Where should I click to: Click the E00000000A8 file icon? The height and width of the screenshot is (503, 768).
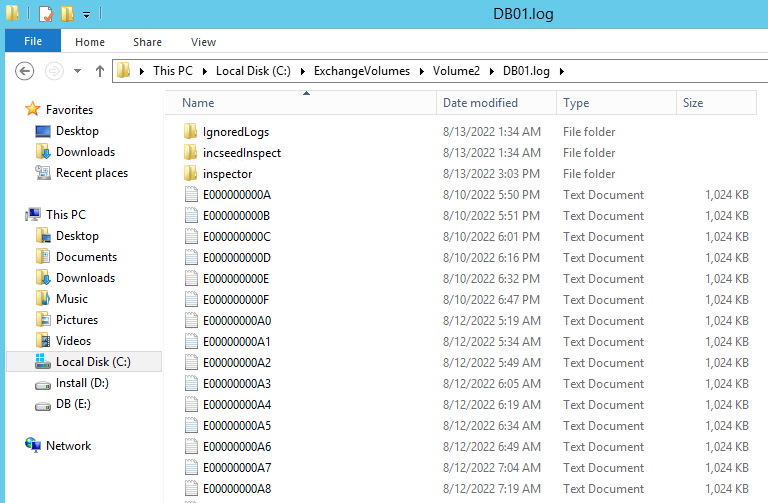tap(191, 489)
